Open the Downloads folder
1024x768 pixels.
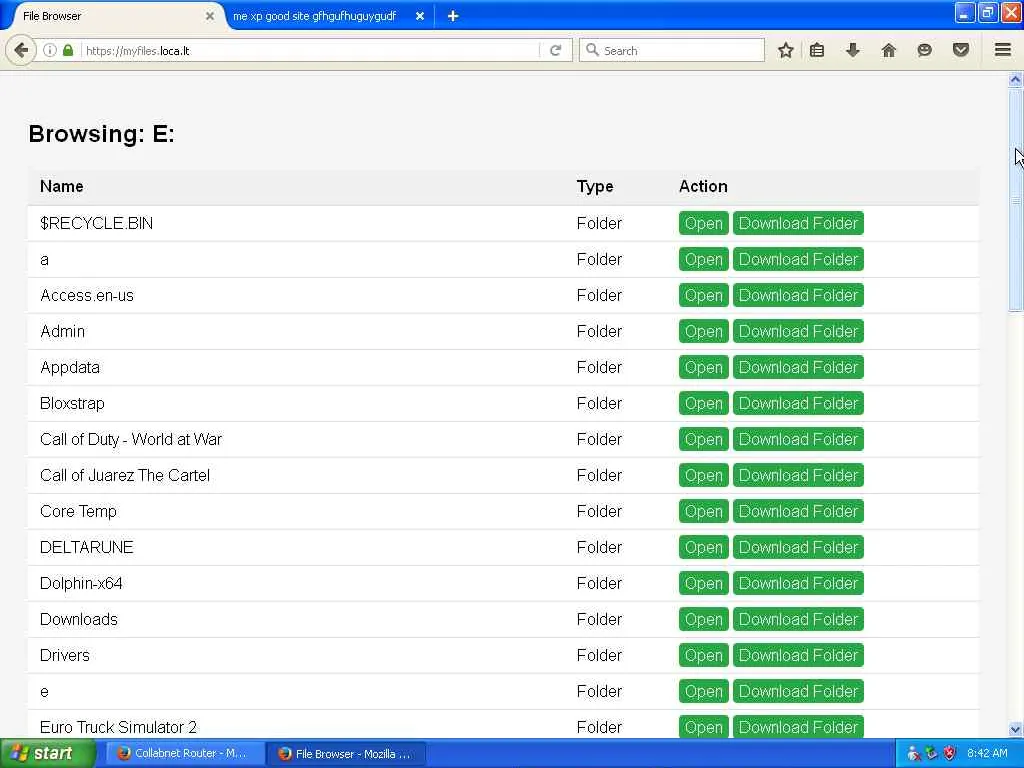click(x=703, y=619)
